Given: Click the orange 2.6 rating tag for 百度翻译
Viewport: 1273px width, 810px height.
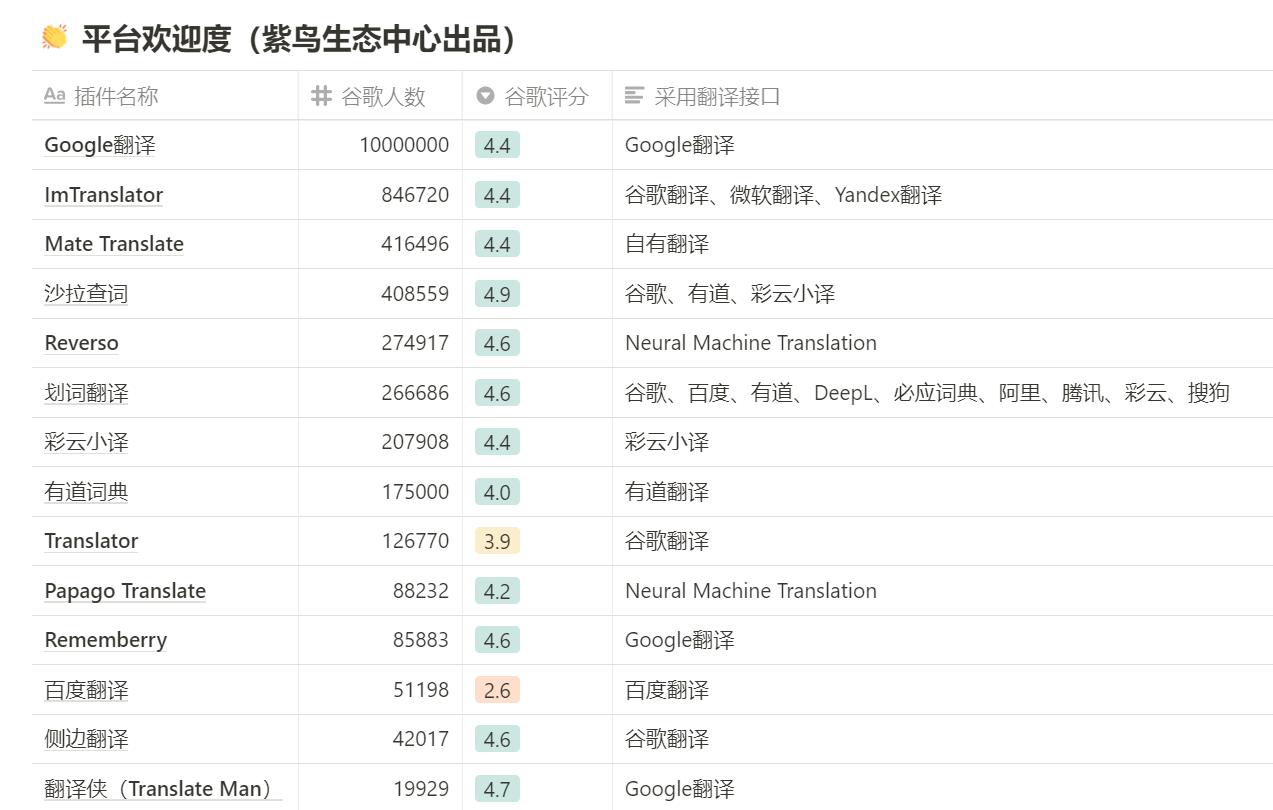Looking at the screenshot, I should (x=497, y=690).
